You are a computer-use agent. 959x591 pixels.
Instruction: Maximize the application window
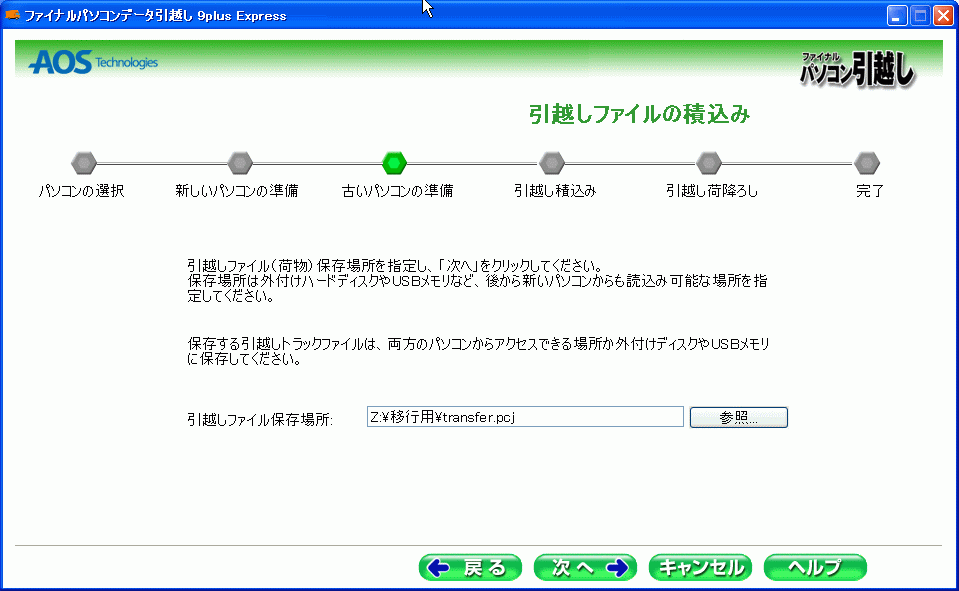[x=919, y=15]
